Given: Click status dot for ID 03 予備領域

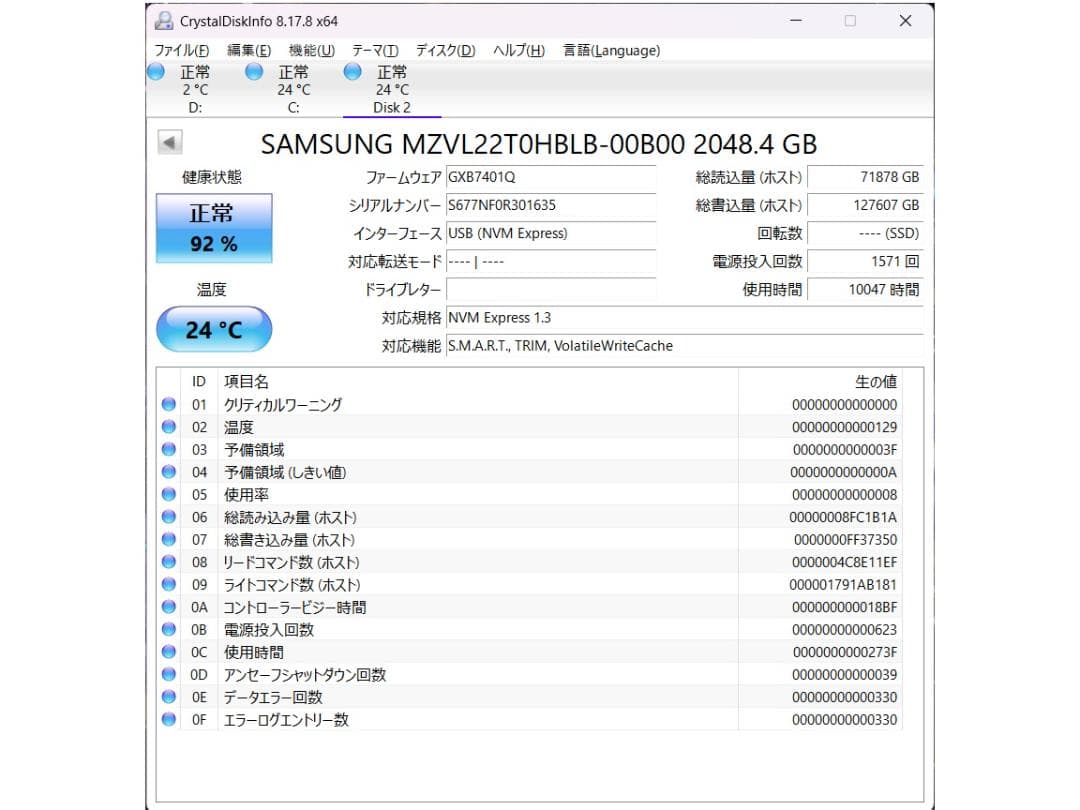Looking at the screenshot, I should [x=169, y=449].
